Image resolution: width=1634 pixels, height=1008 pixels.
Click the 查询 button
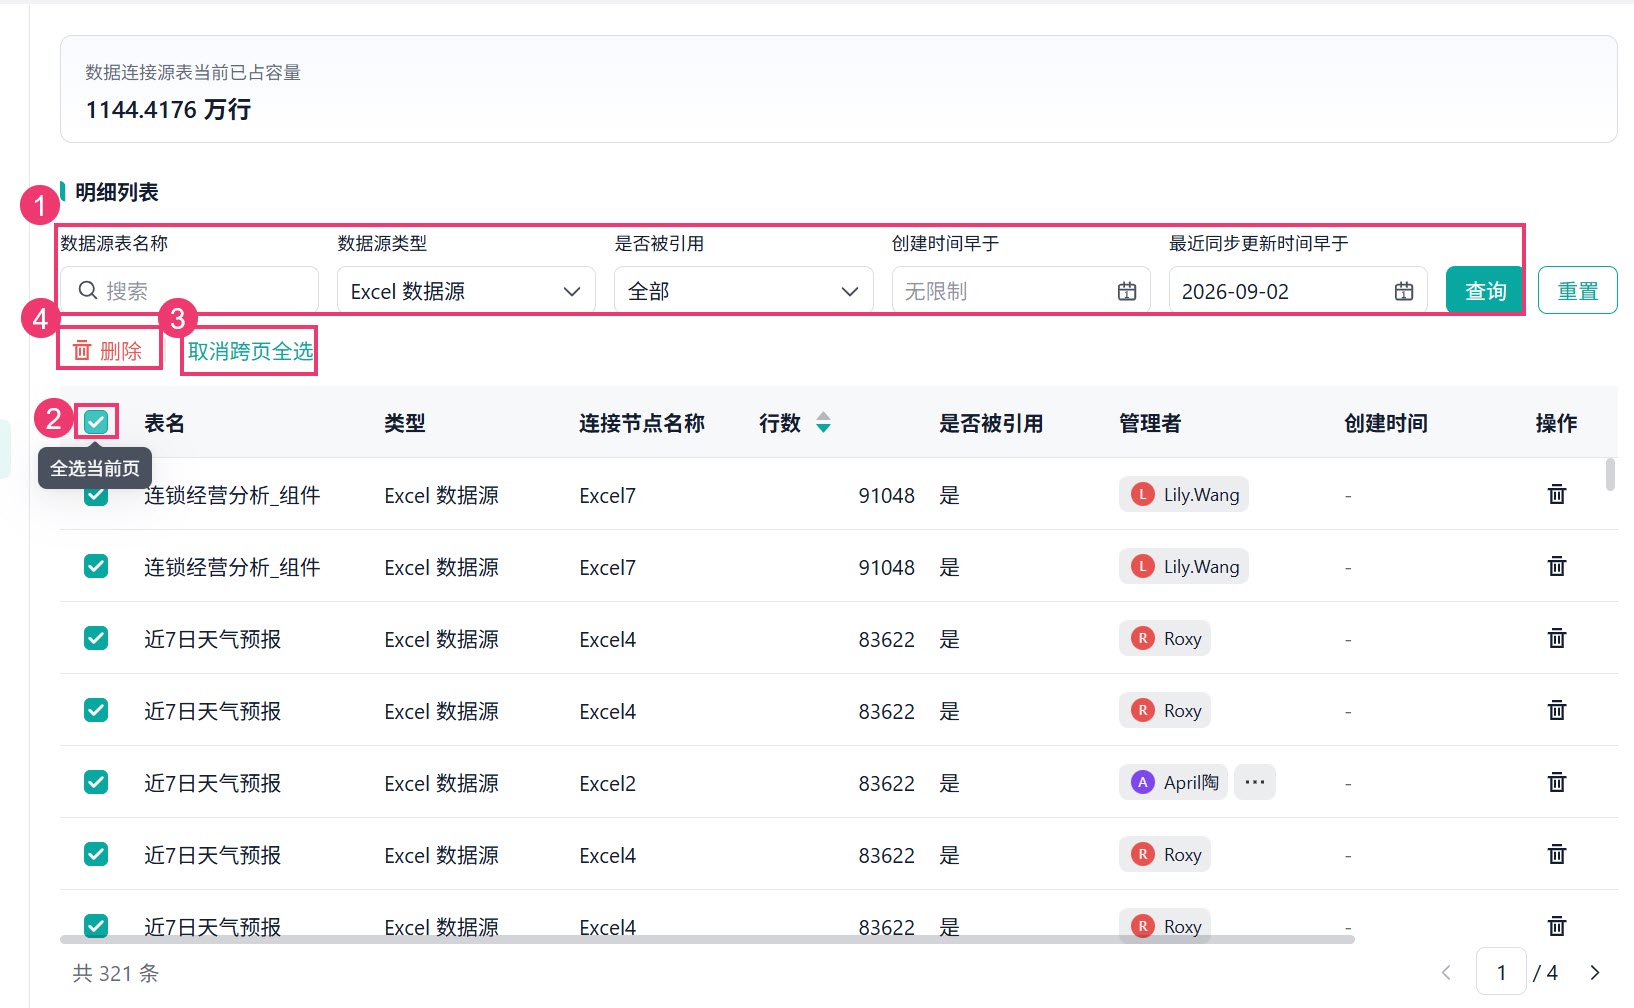click(x=1485, y=291)
